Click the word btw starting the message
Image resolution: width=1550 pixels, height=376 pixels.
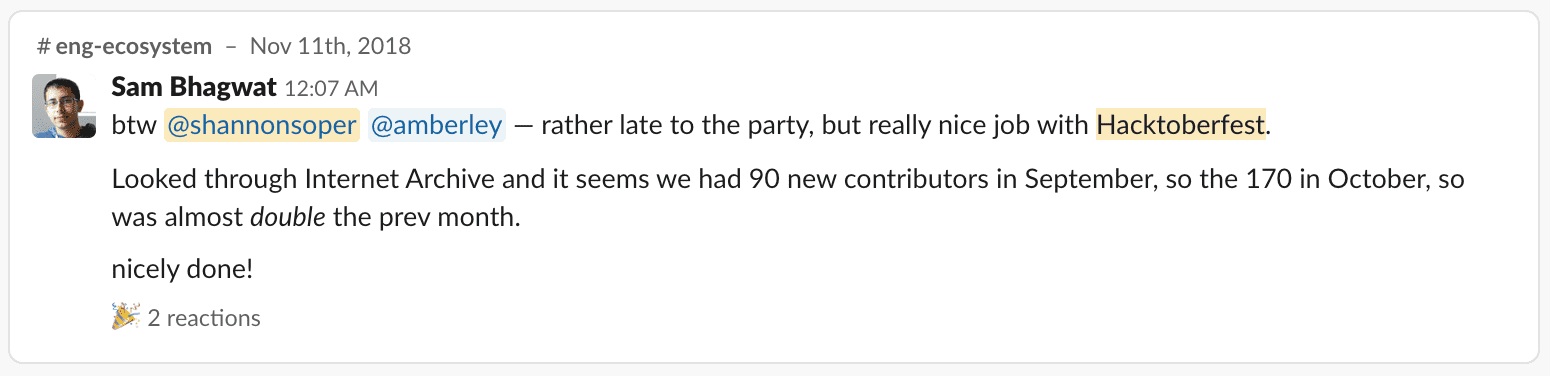tap(133, 126)
